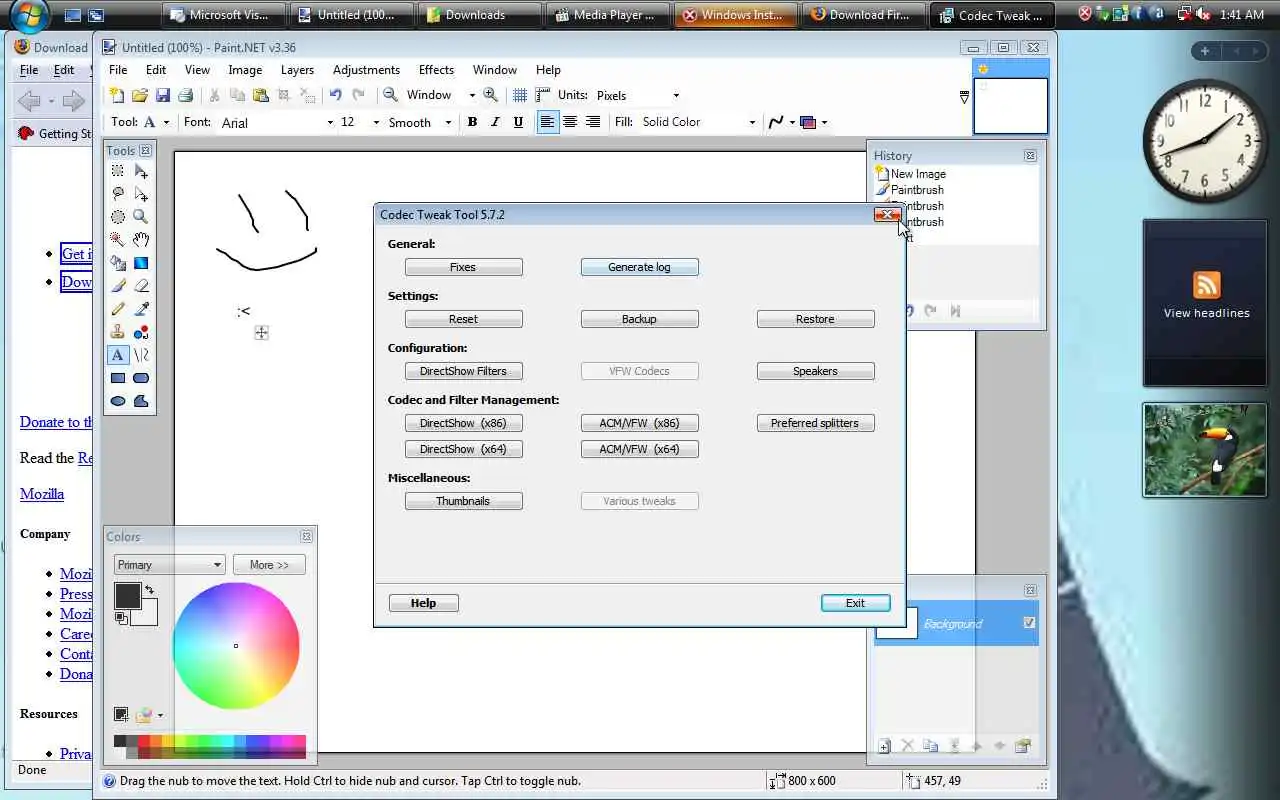Click the Paste icon in the toolbar
The image size is (1280, 800).
[x=260, y=95]
